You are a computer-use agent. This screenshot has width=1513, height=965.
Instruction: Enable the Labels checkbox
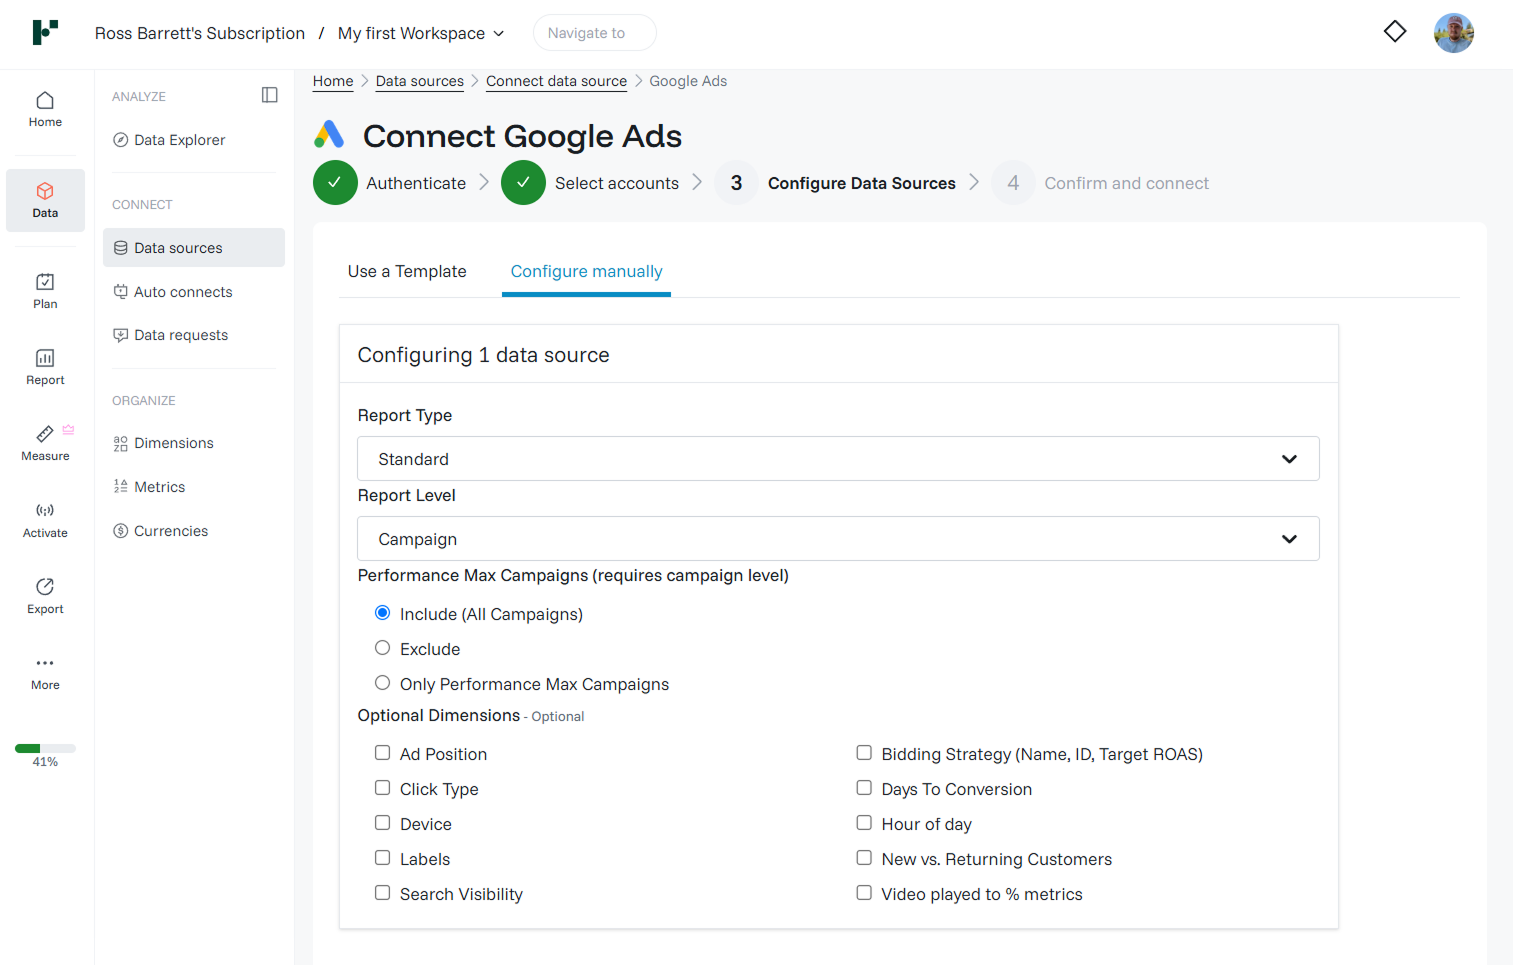(382, 858)
